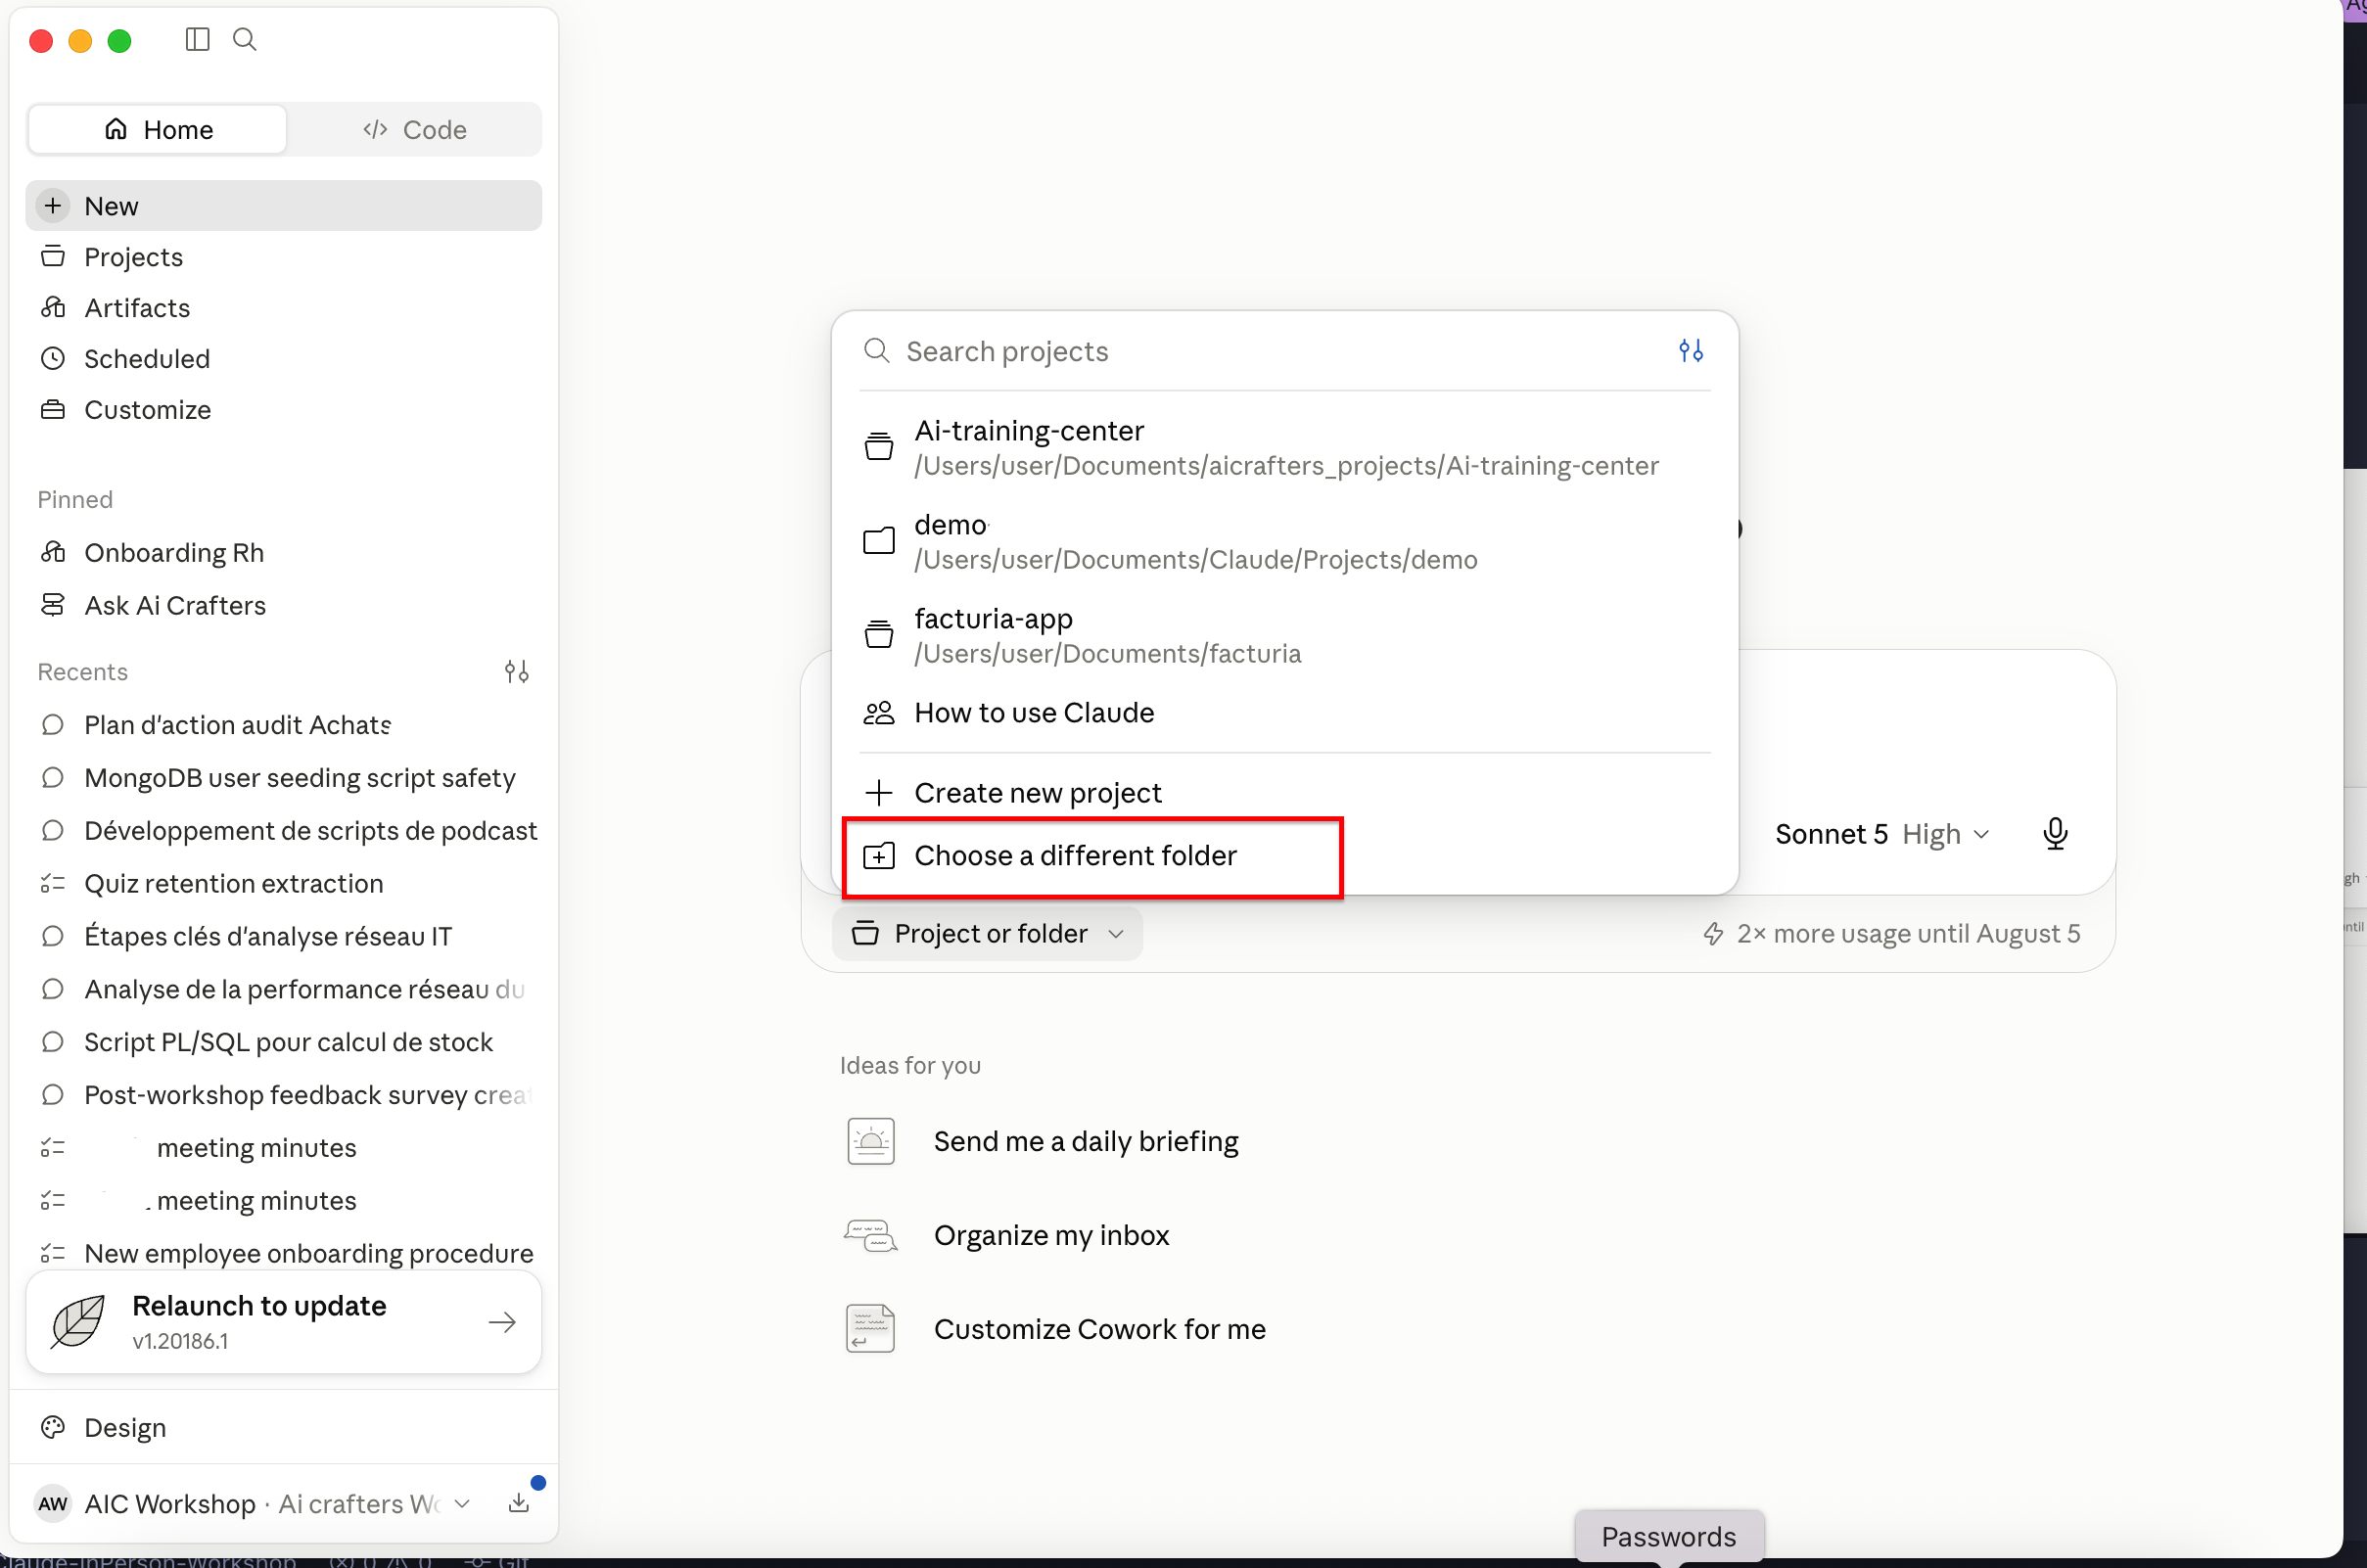Switch to the Home tab
The height and width of the screenshot is (1568, 2367).
click(x=158, y=130)
